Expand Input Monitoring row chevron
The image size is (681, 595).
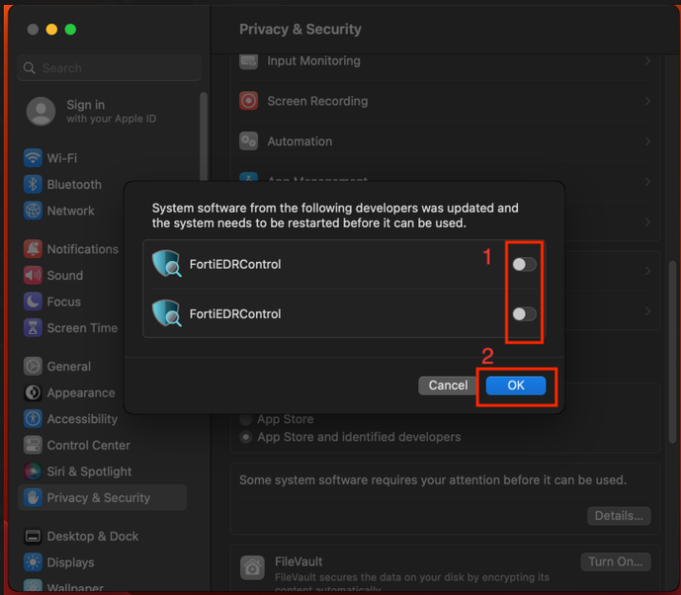point(647,61)
